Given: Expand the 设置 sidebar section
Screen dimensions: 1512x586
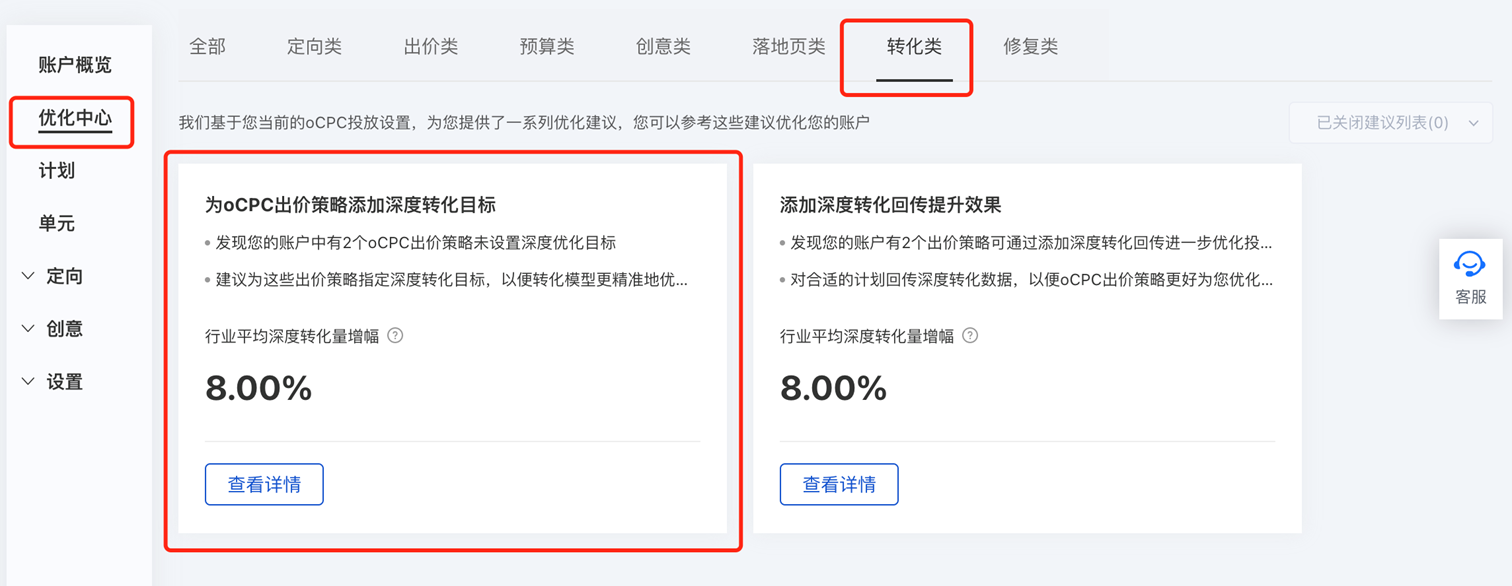Looking at the screenshot, I should click(x=53, y=382).
